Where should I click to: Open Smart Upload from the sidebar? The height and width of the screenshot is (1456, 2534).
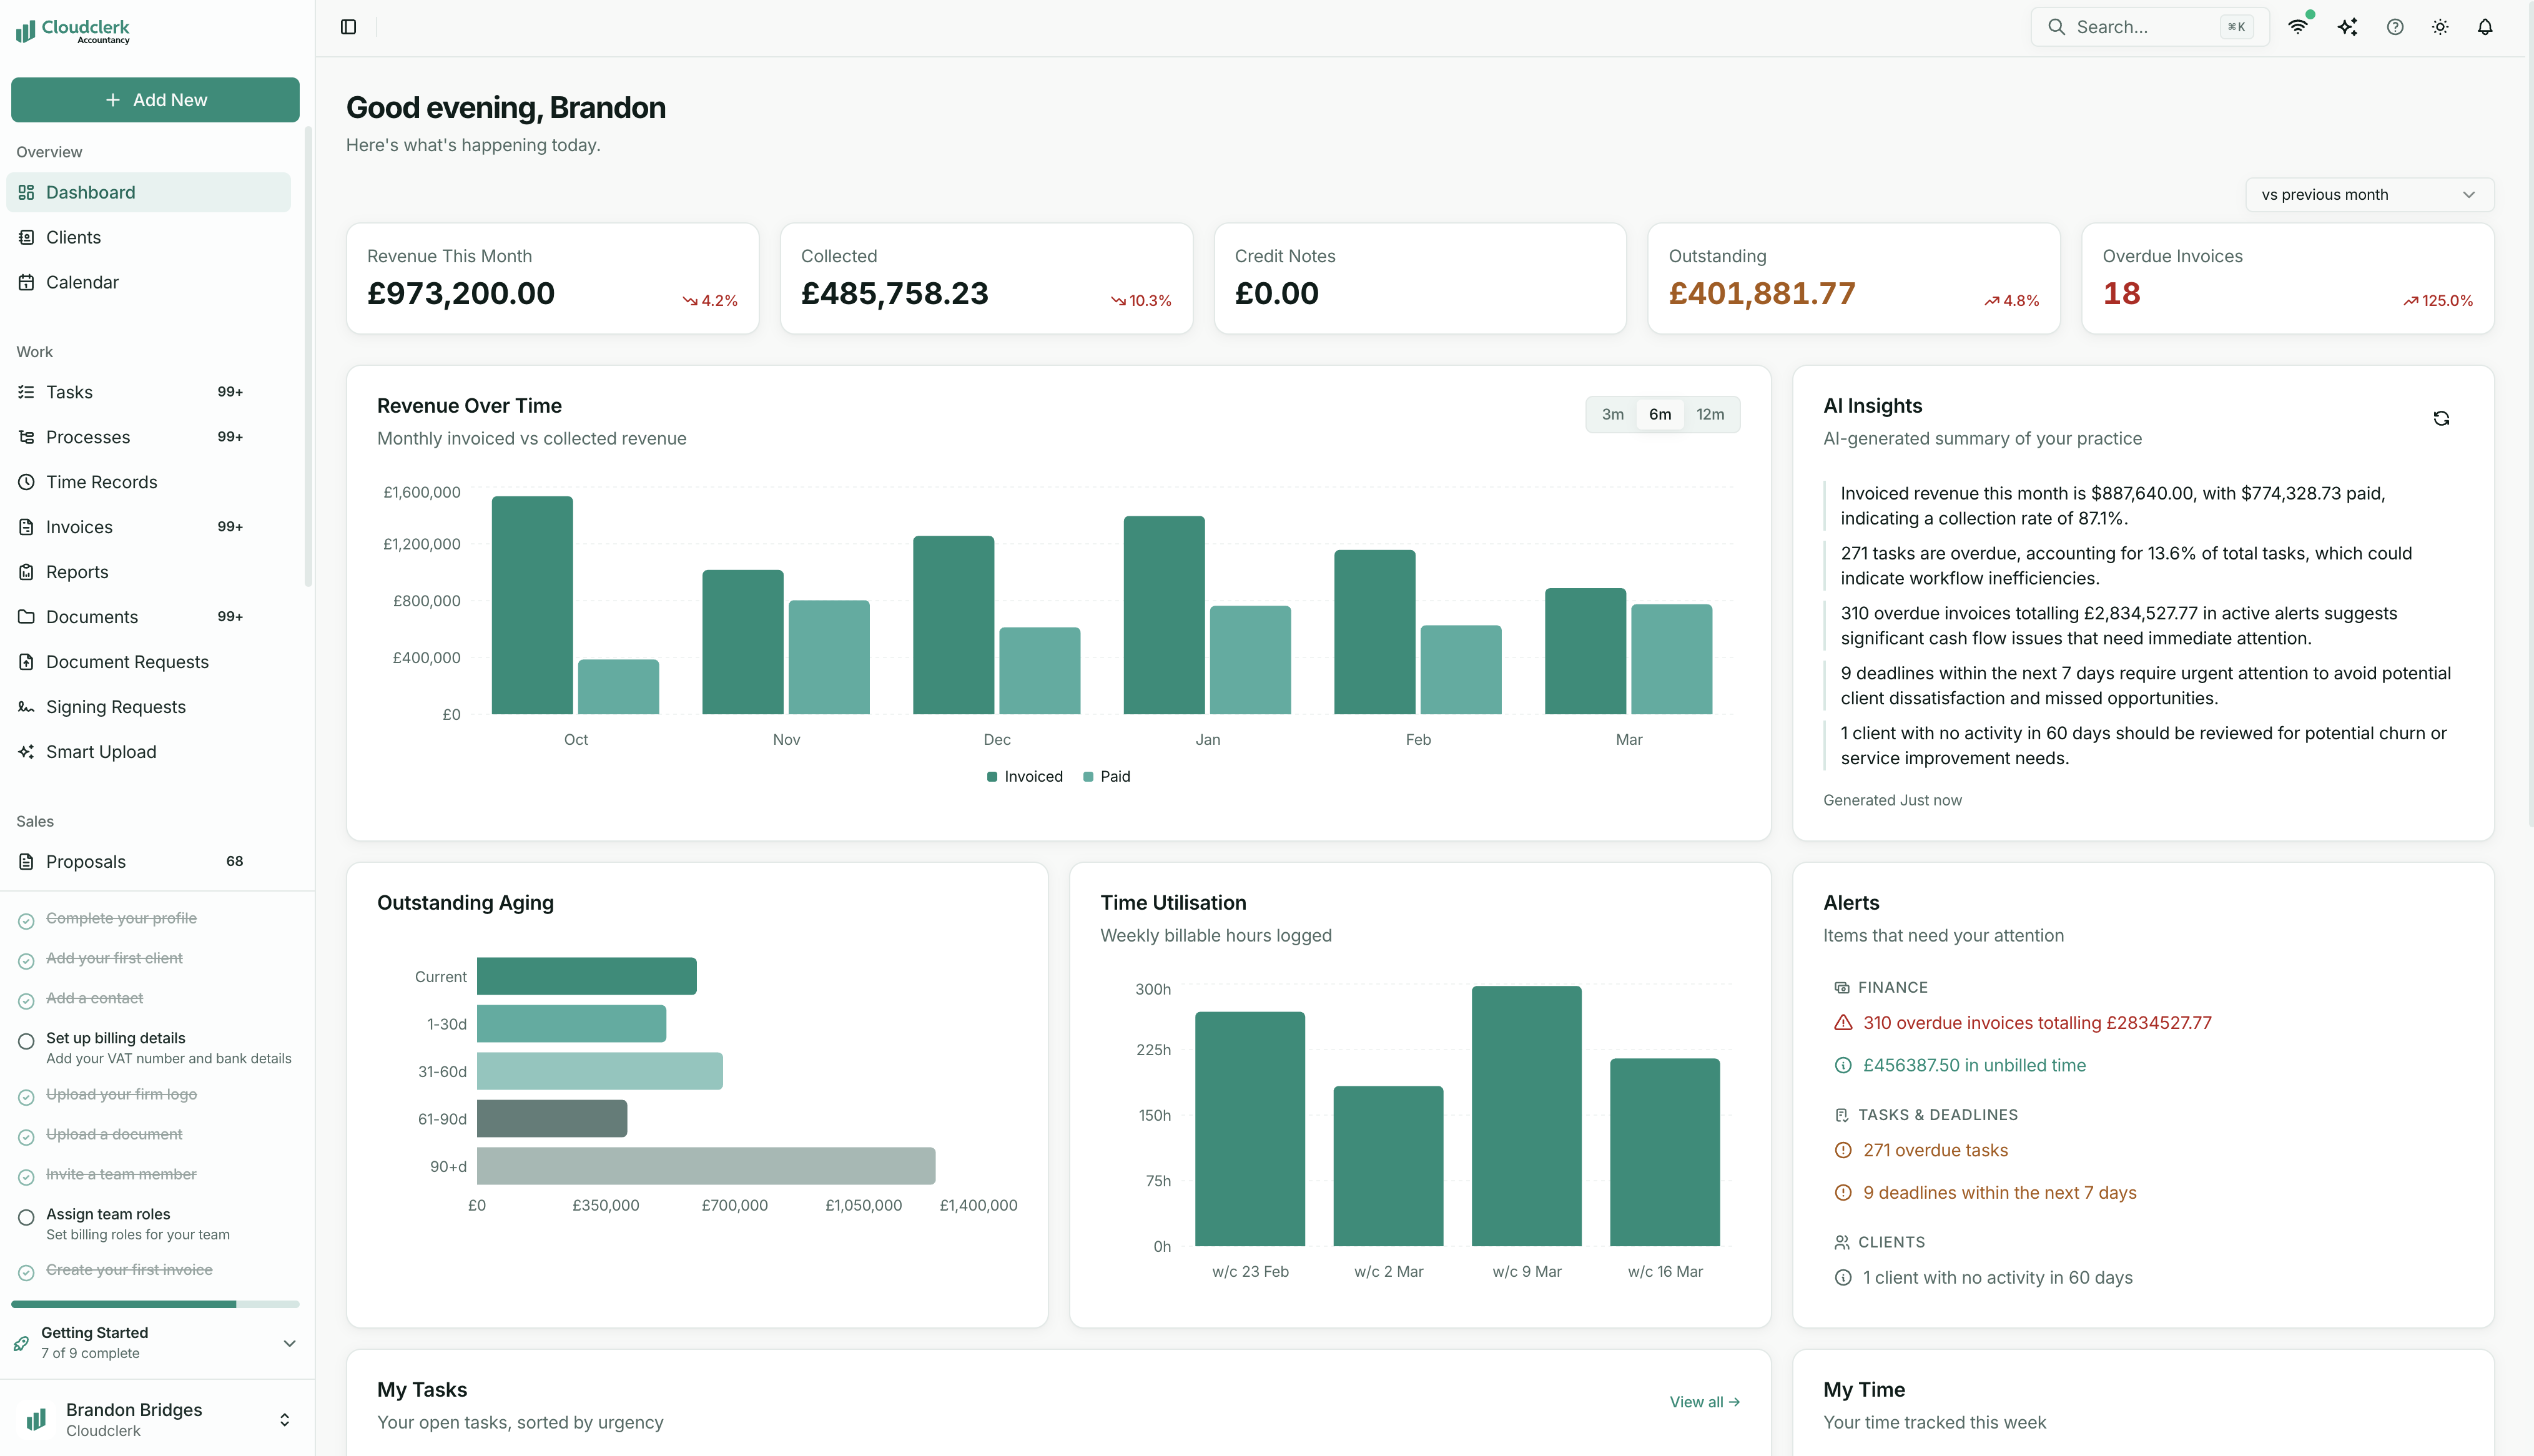100,751
